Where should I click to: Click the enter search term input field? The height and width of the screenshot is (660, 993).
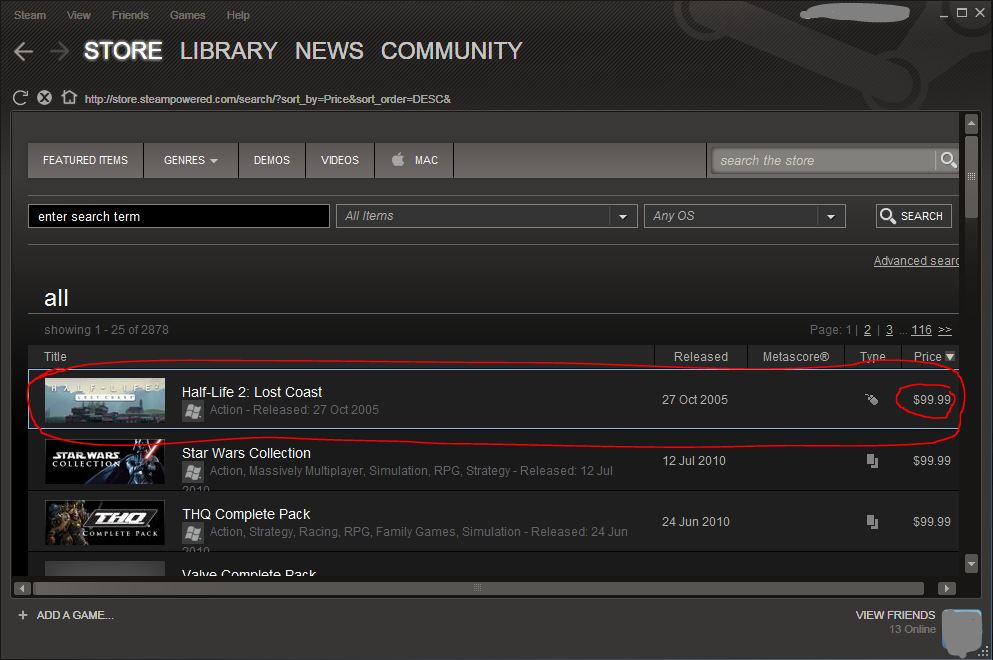click(x=178, y=215)
